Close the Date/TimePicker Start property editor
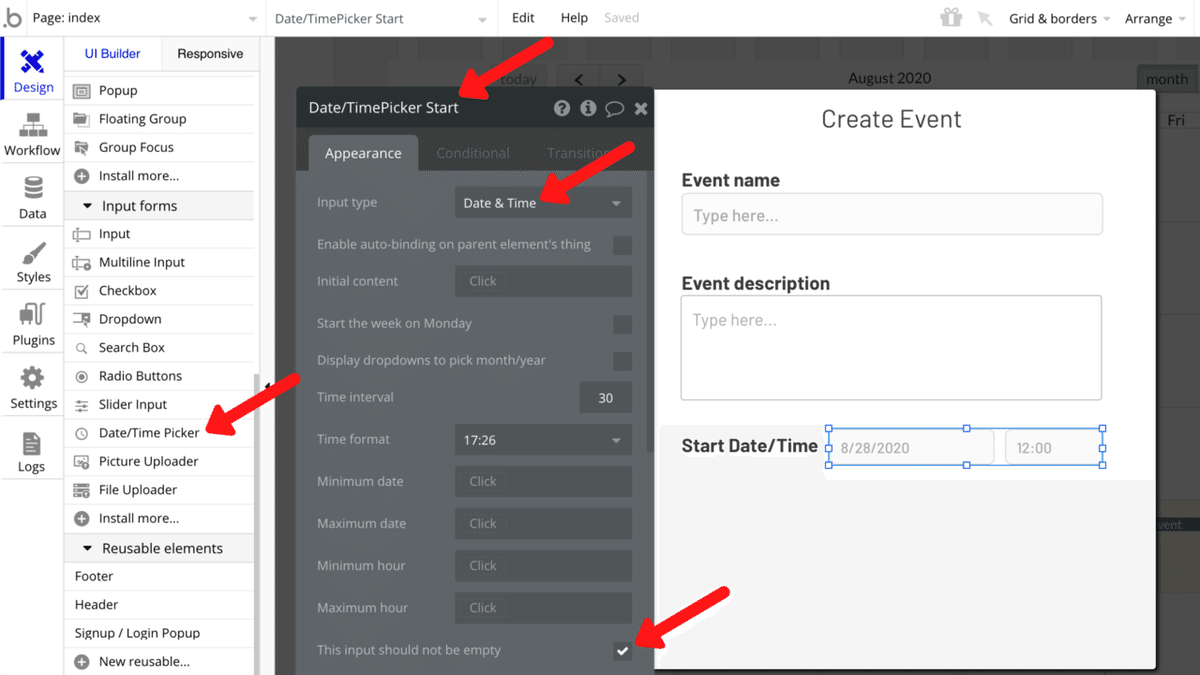The height and width of the screenshot is (675, 1200). [x=641, y=108]
